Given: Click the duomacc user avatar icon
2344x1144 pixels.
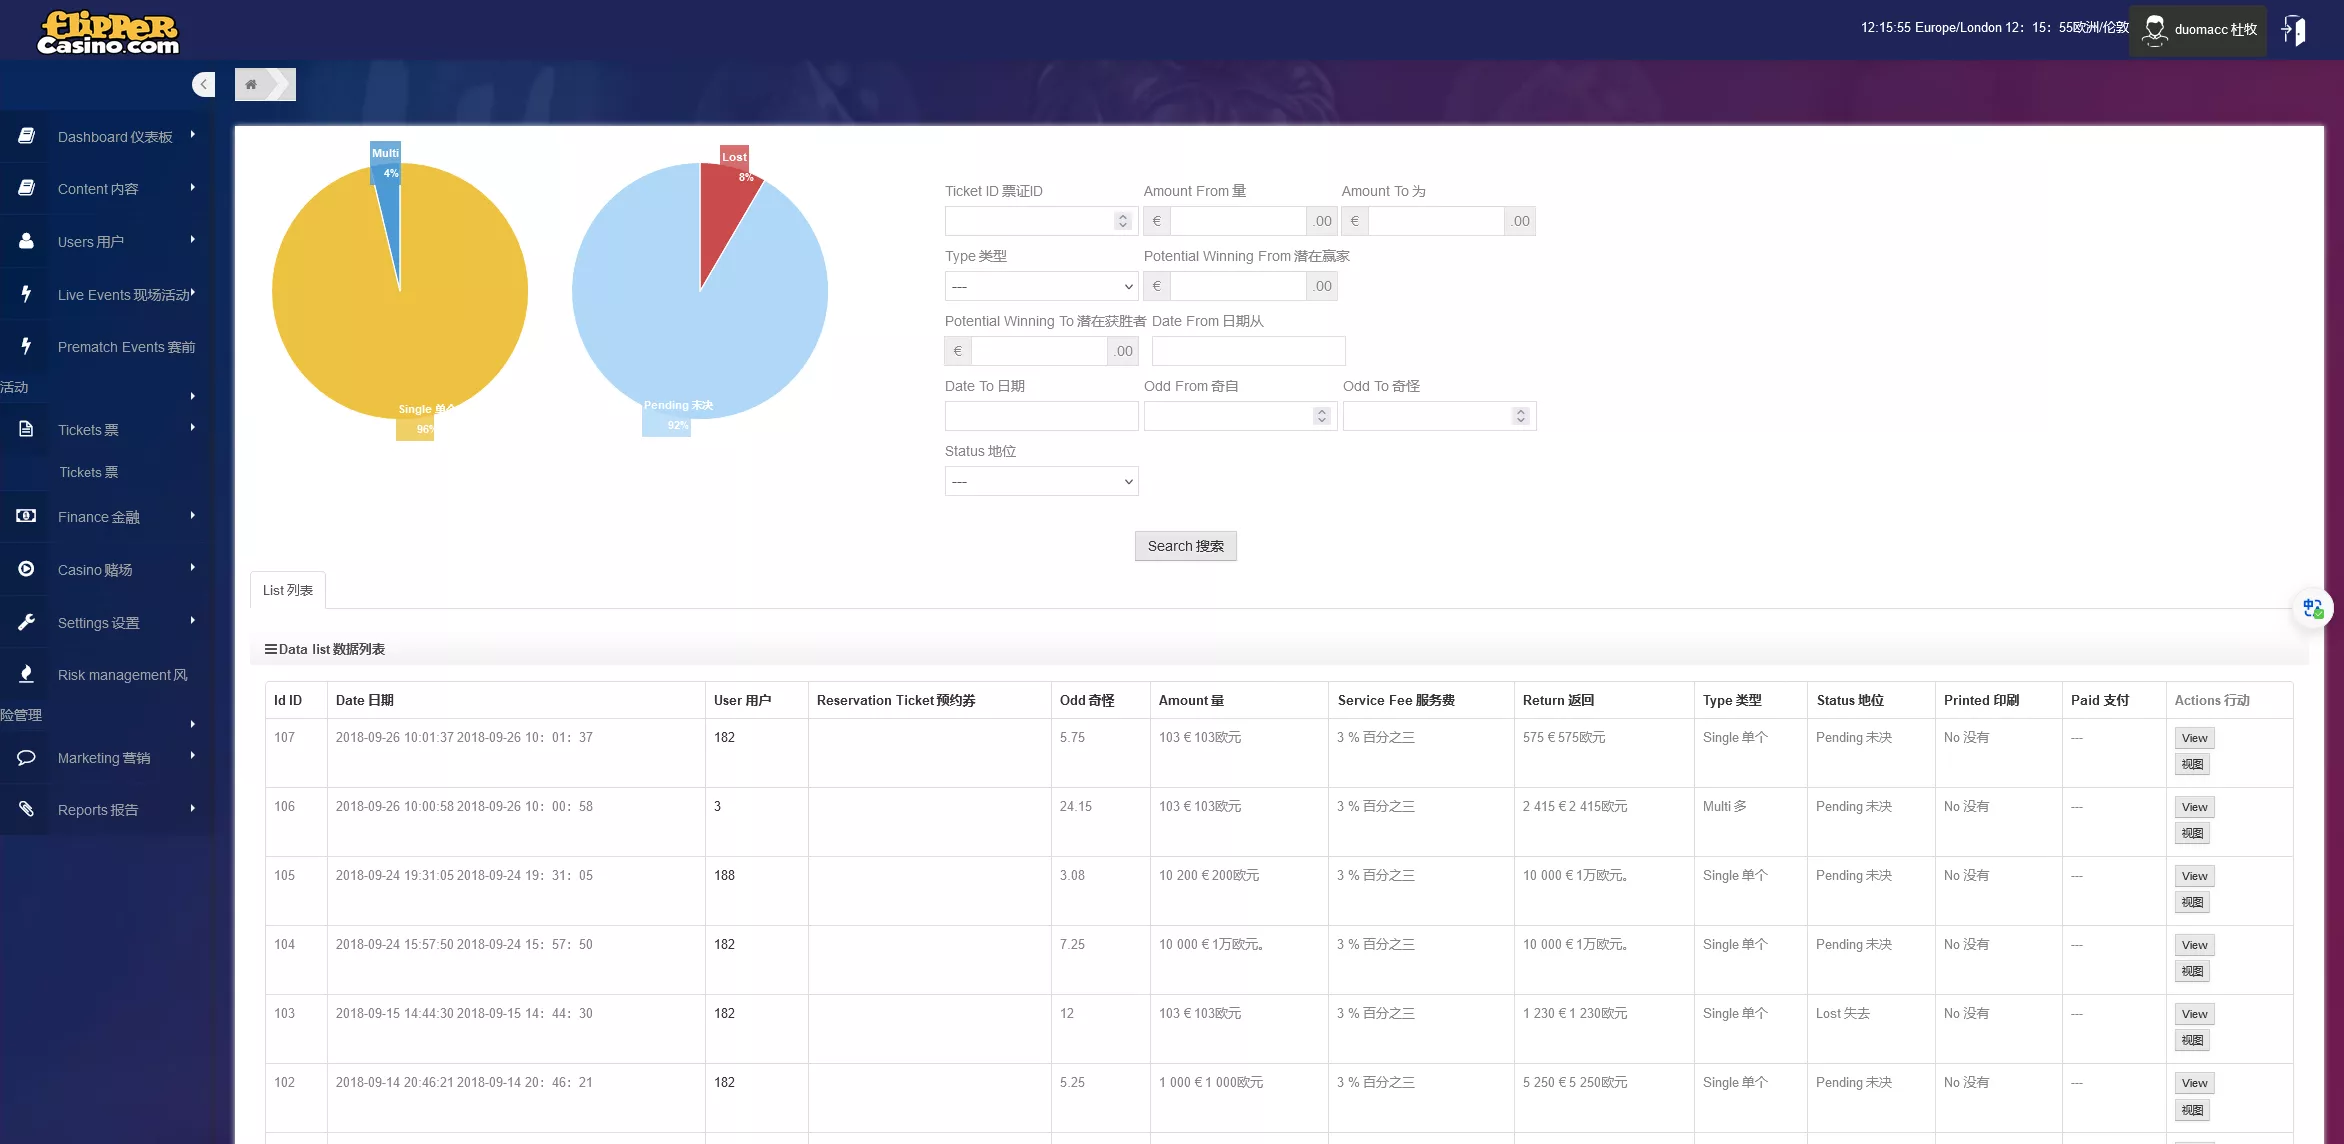Looking at the screenshot, I should (x=2154, y=30).
